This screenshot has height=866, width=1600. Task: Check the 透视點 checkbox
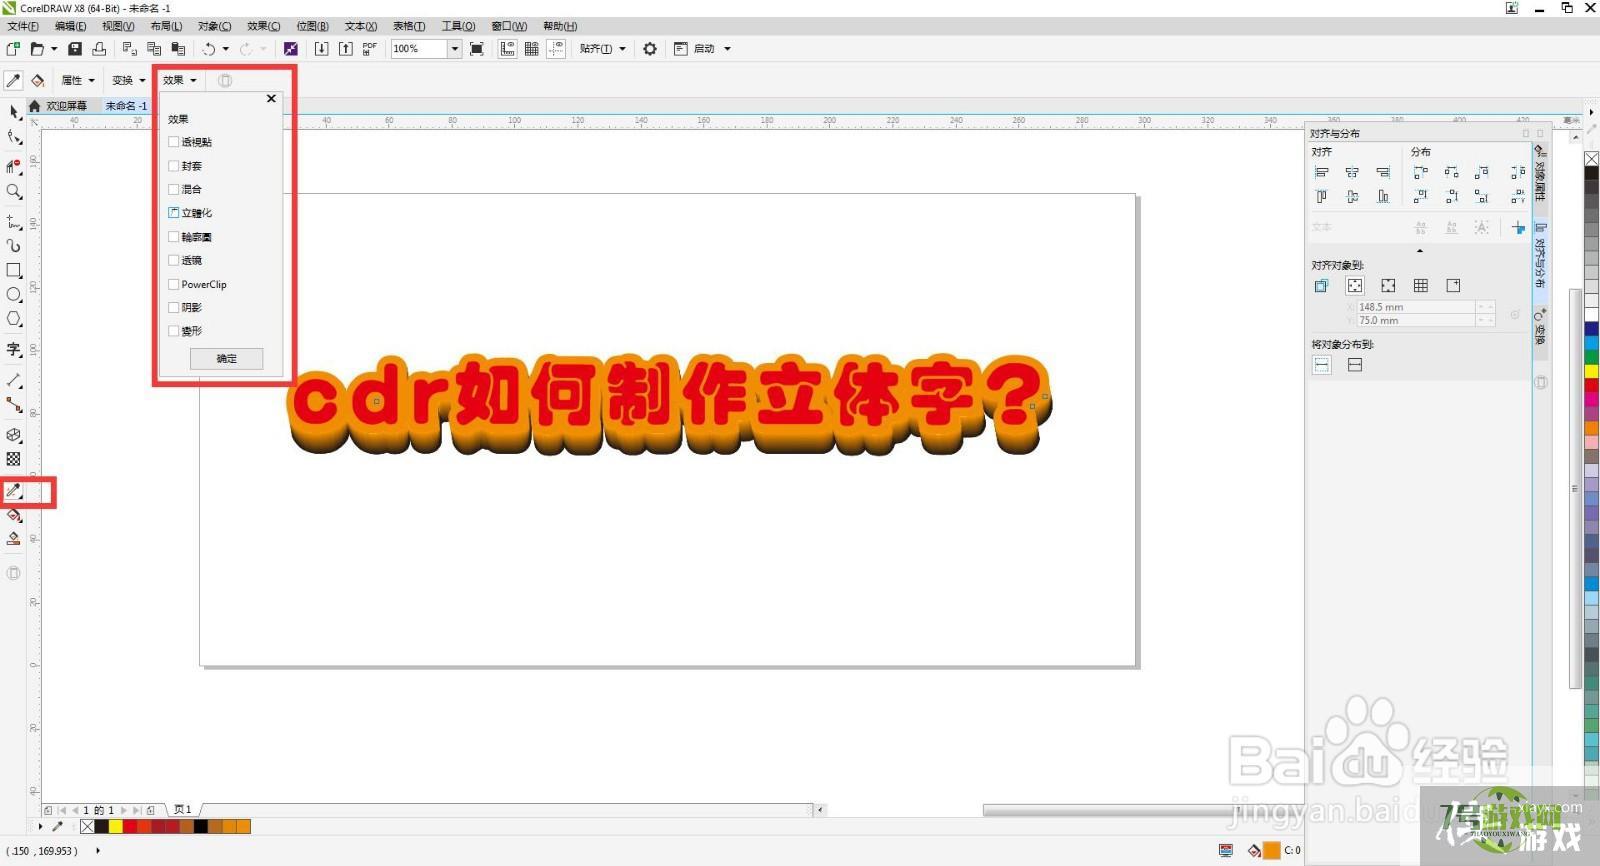click(174, 142)
